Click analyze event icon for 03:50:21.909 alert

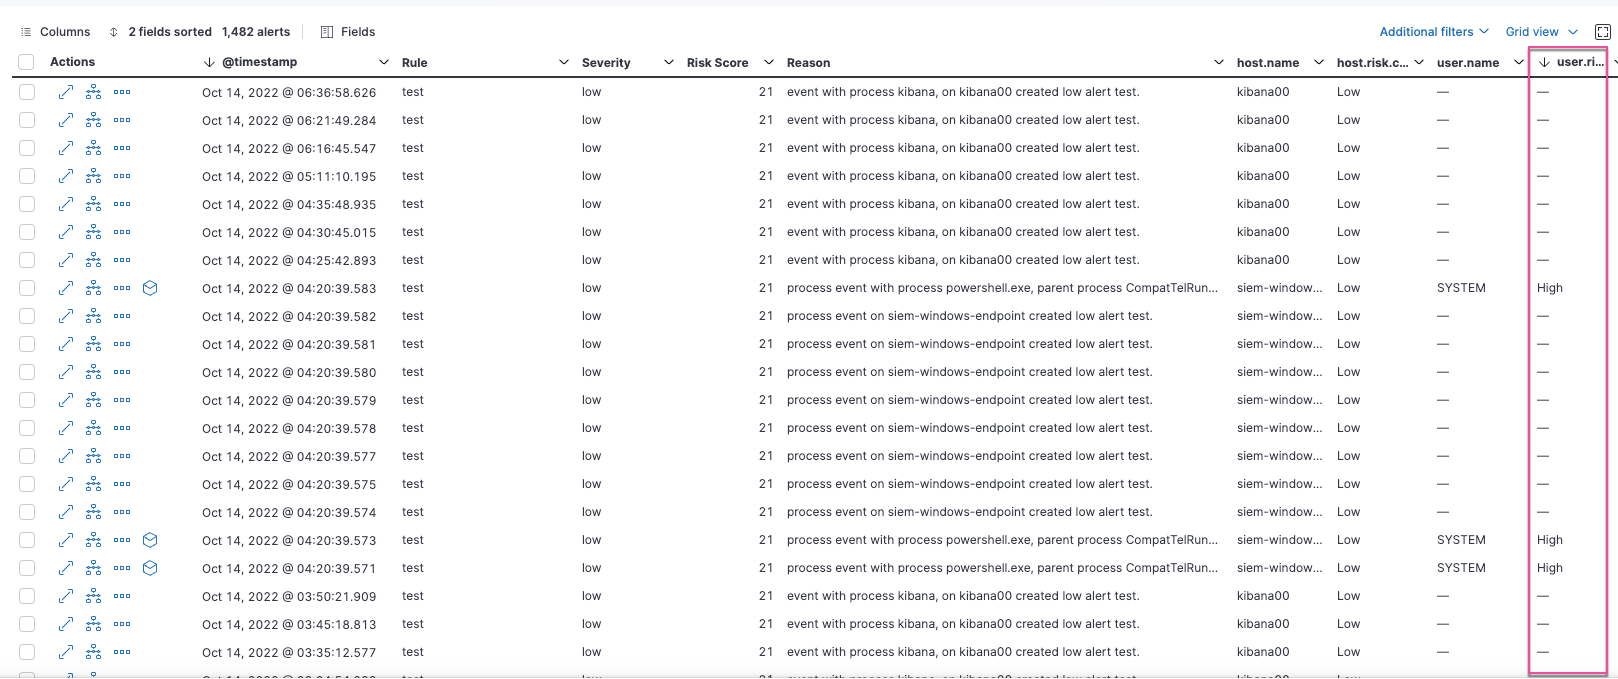point(93,596)
